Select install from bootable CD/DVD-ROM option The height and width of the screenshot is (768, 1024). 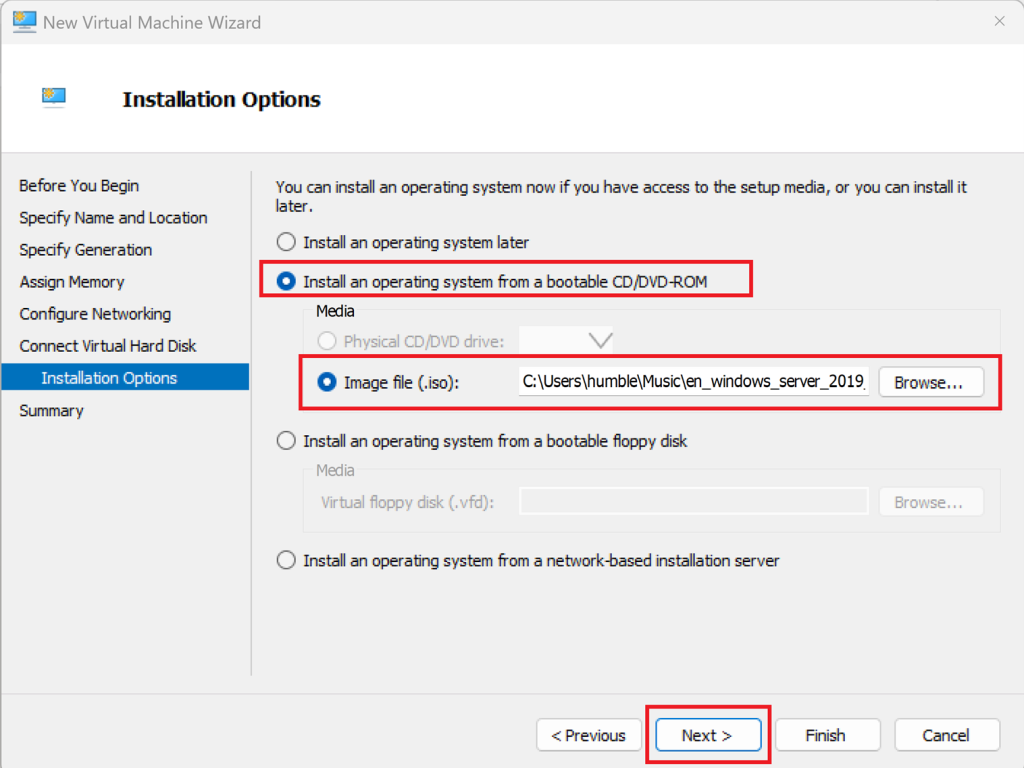click(286, 282)
